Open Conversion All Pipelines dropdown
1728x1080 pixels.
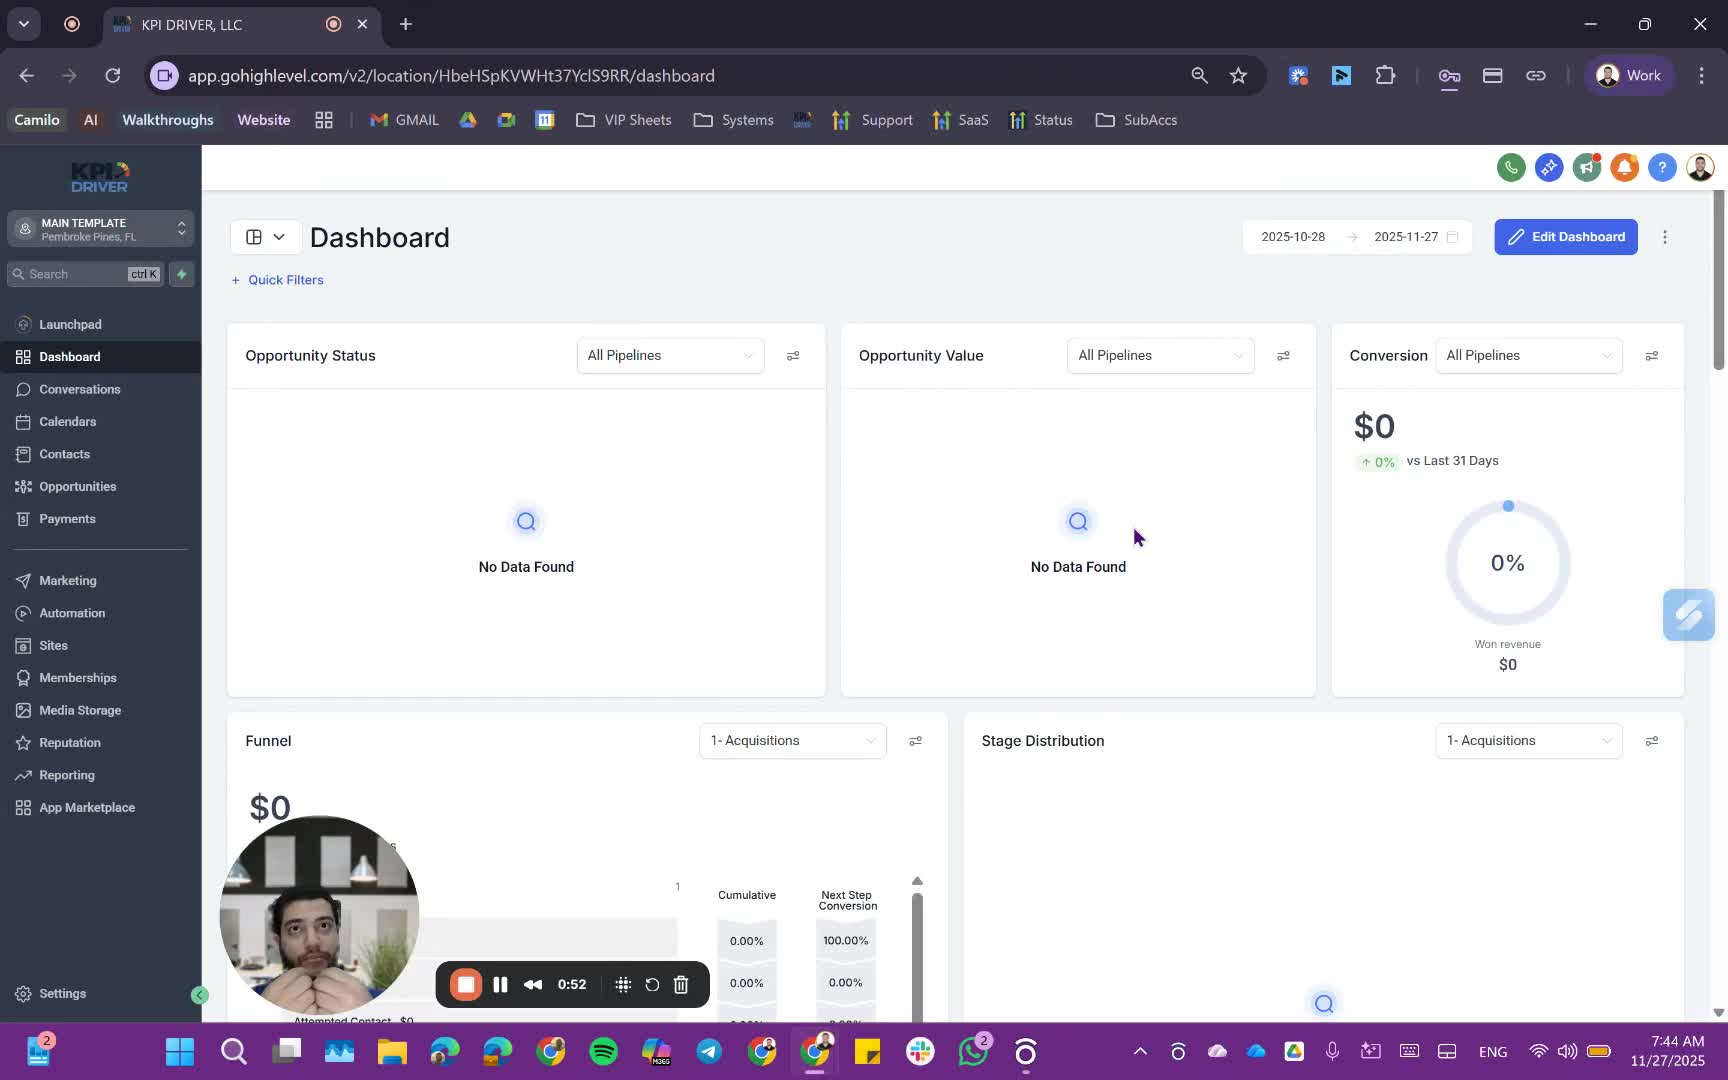(x=1528, y=356)
